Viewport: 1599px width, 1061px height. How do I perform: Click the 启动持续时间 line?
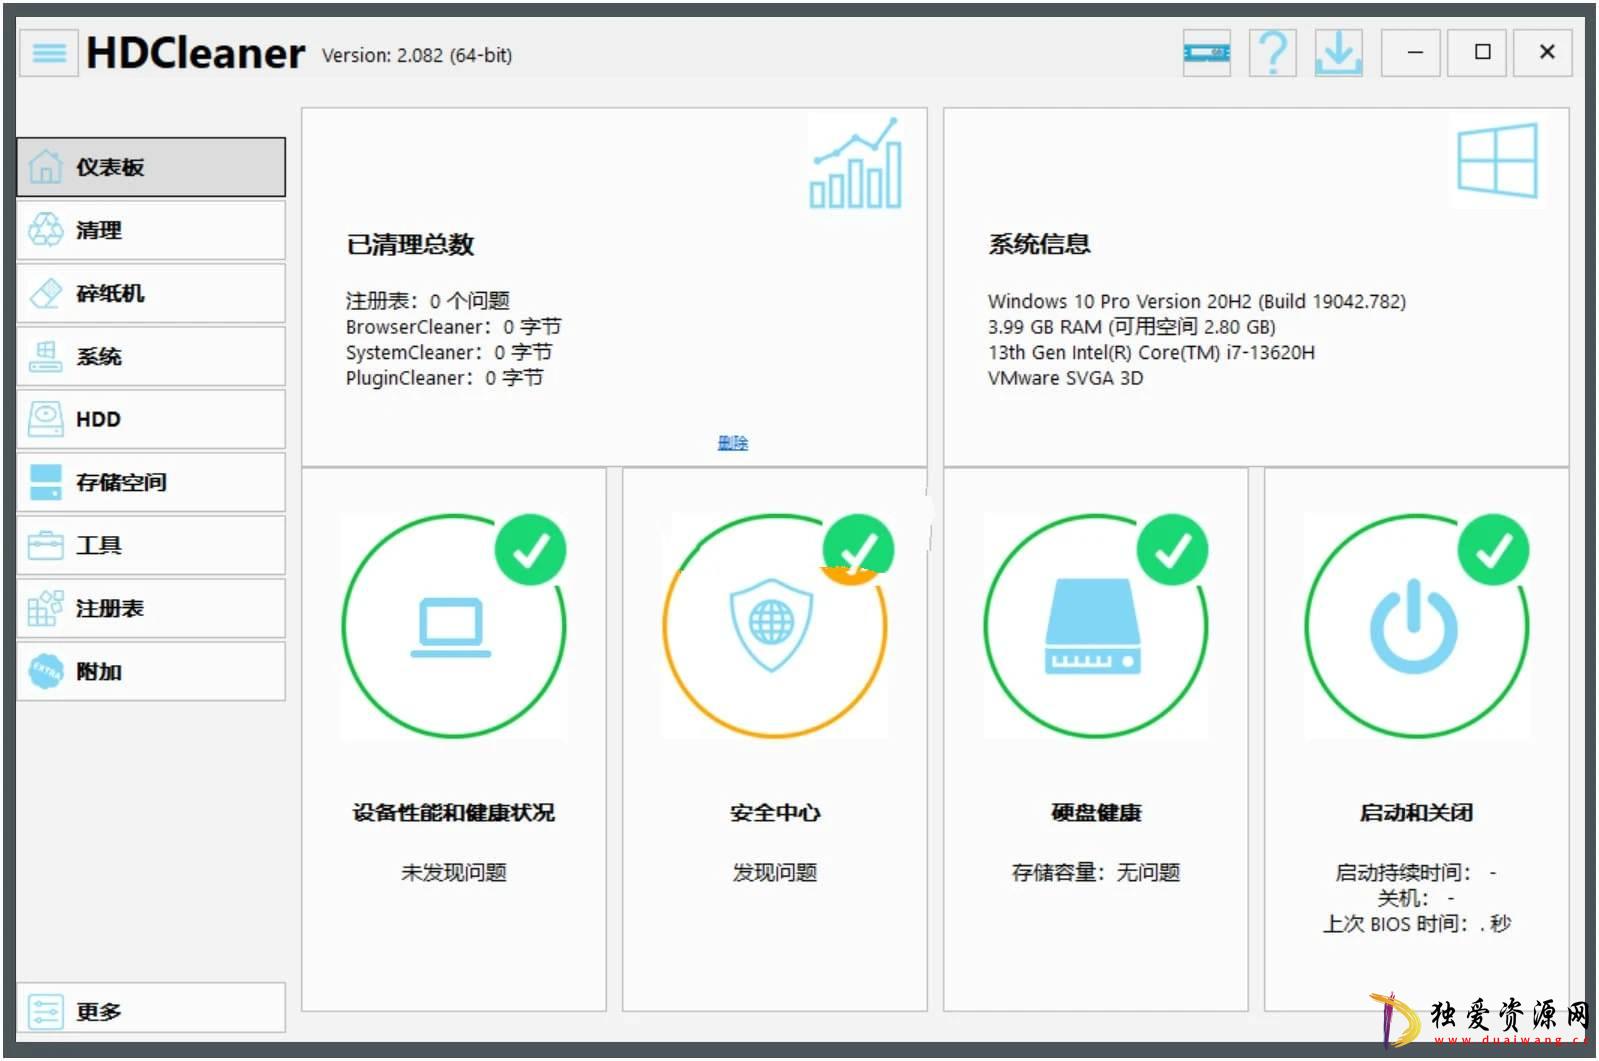coord(1416,873)
